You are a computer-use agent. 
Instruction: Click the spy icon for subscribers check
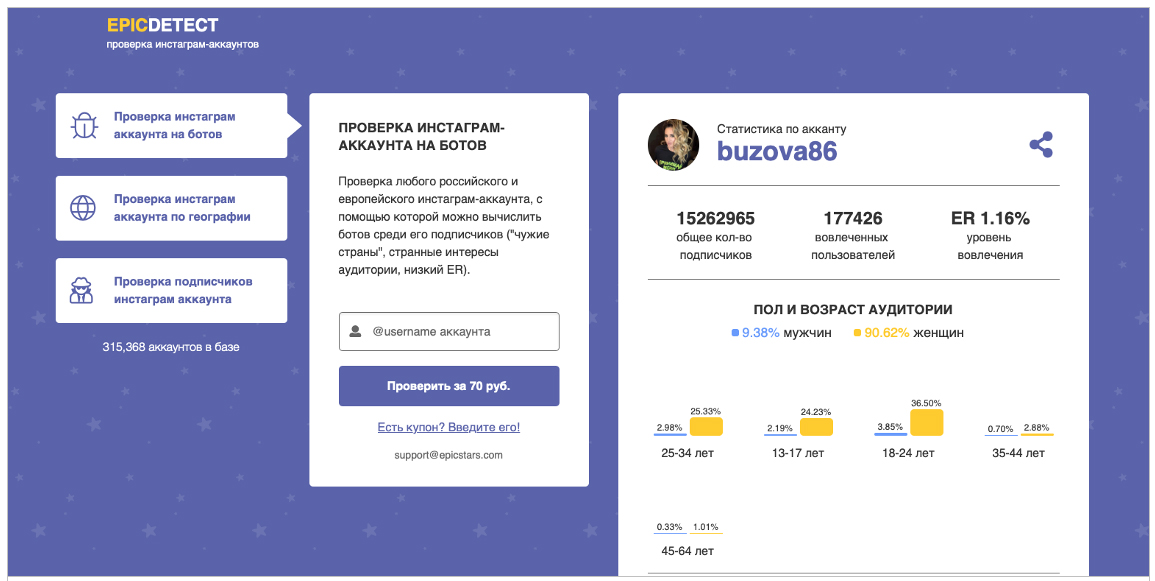[82, 290]
